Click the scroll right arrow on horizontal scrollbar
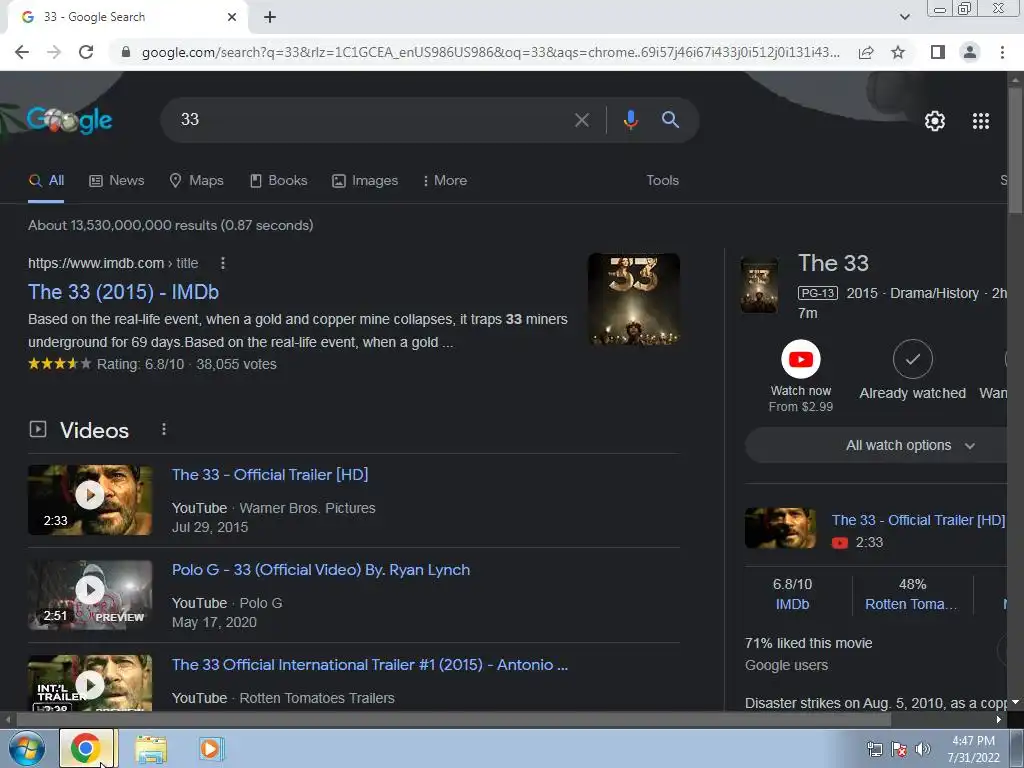Image resolution: width=1024 pixels, height=768 pixels. (999, 720)
